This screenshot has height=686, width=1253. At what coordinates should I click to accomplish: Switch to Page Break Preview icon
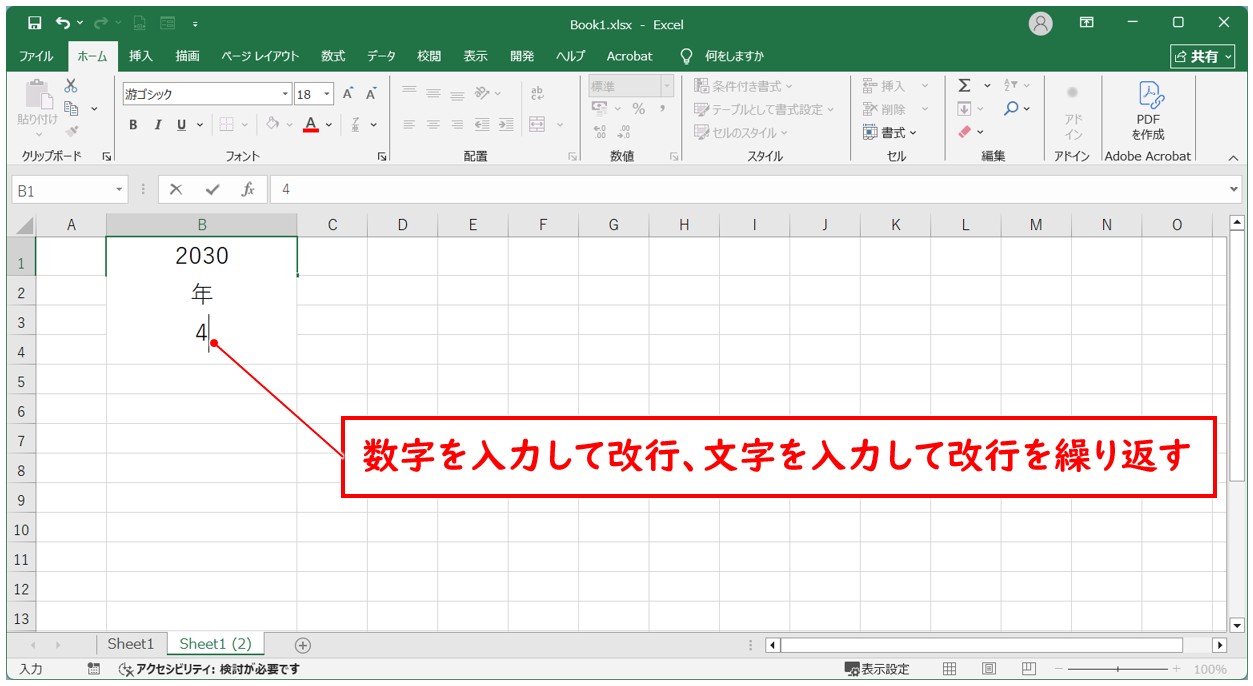(1029, 669)
